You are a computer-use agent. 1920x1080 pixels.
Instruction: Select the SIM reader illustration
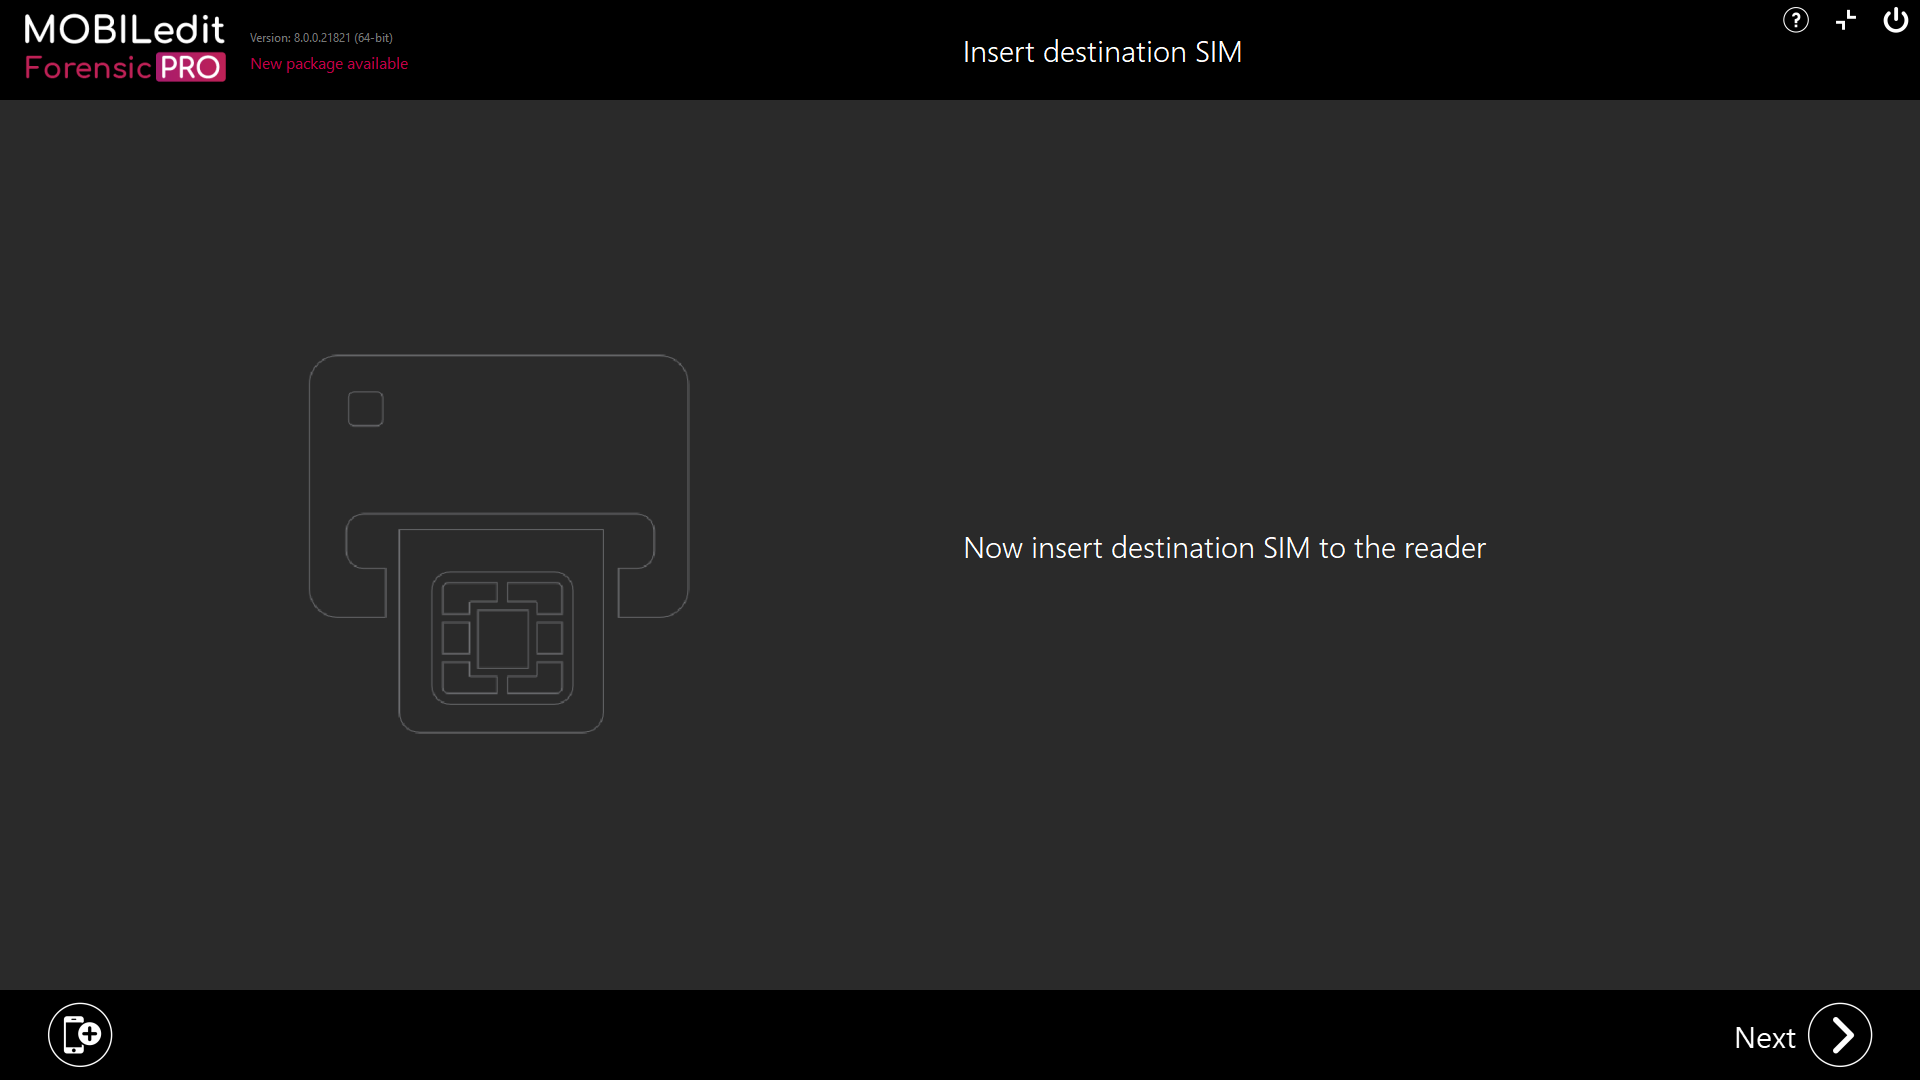pos(498,545)
